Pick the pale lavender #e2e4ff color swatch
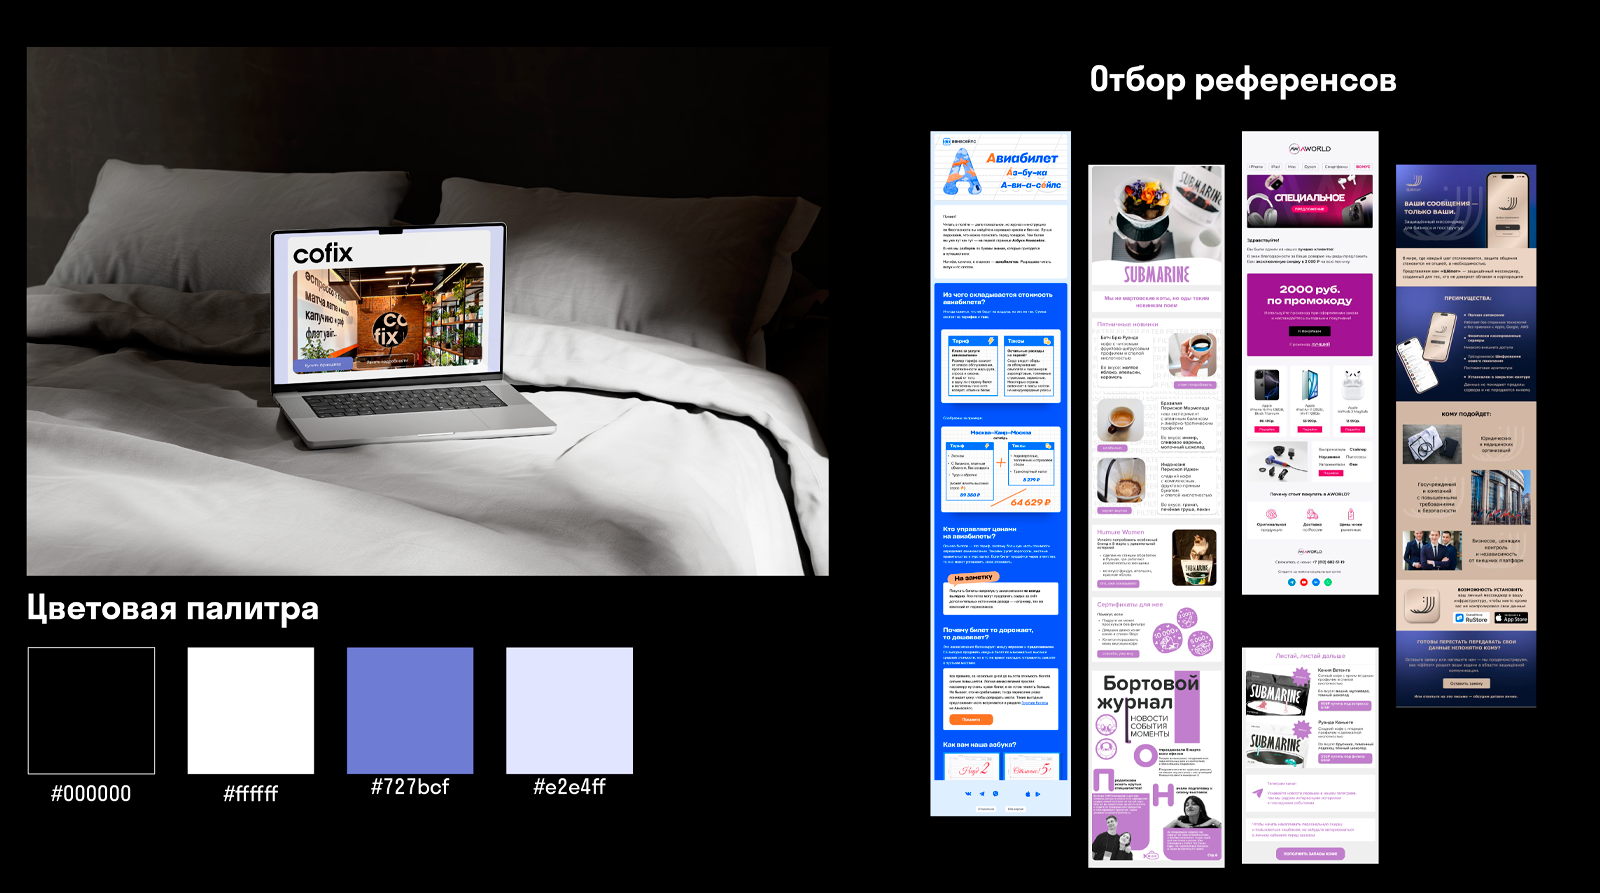Image resolution: width=1600 pixels, height=893 pixels. [569, 710]
